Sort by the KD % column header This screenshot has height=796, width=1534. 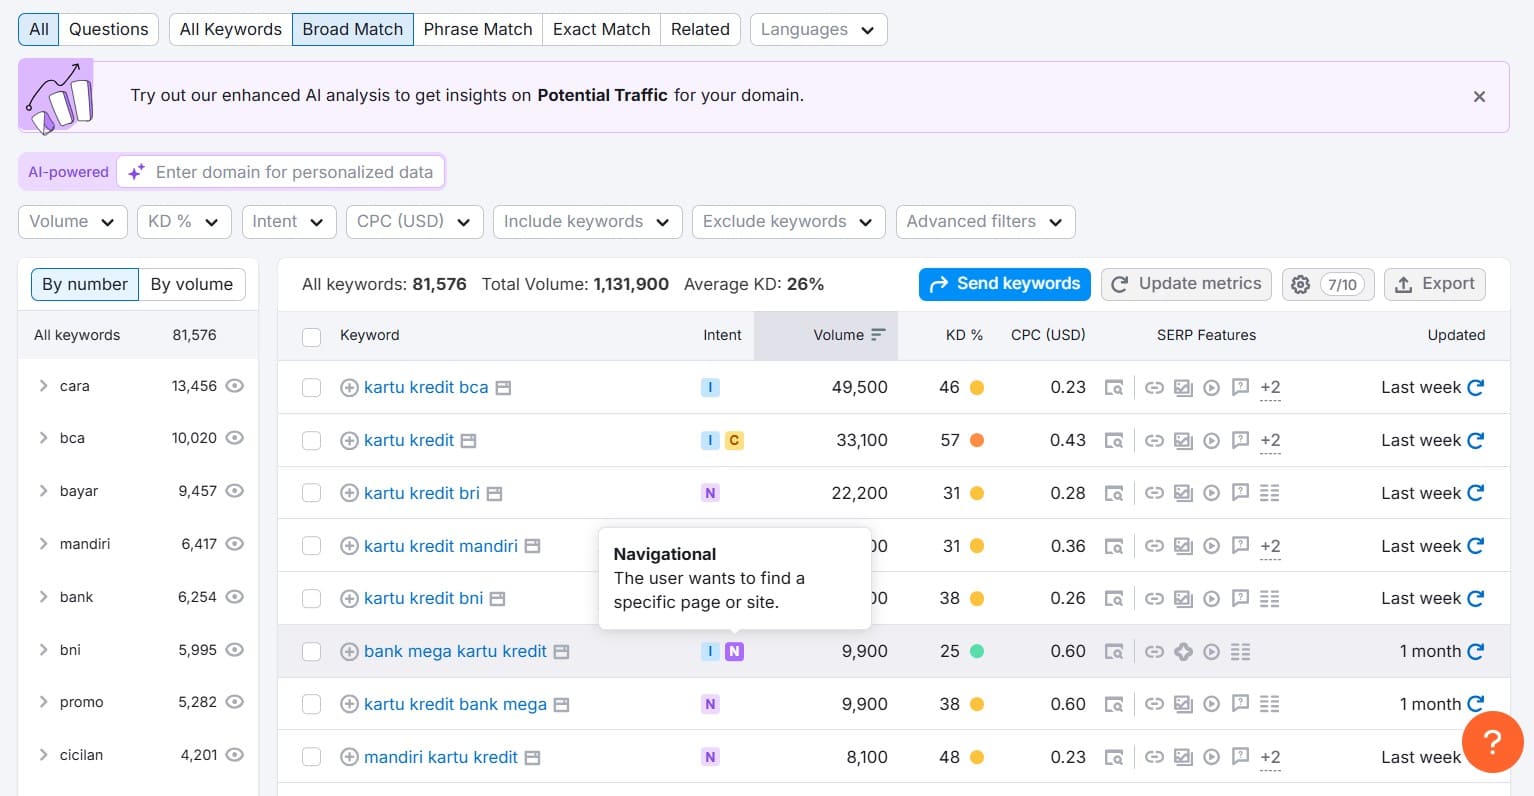pyautogui.click(x=964, y=335)
